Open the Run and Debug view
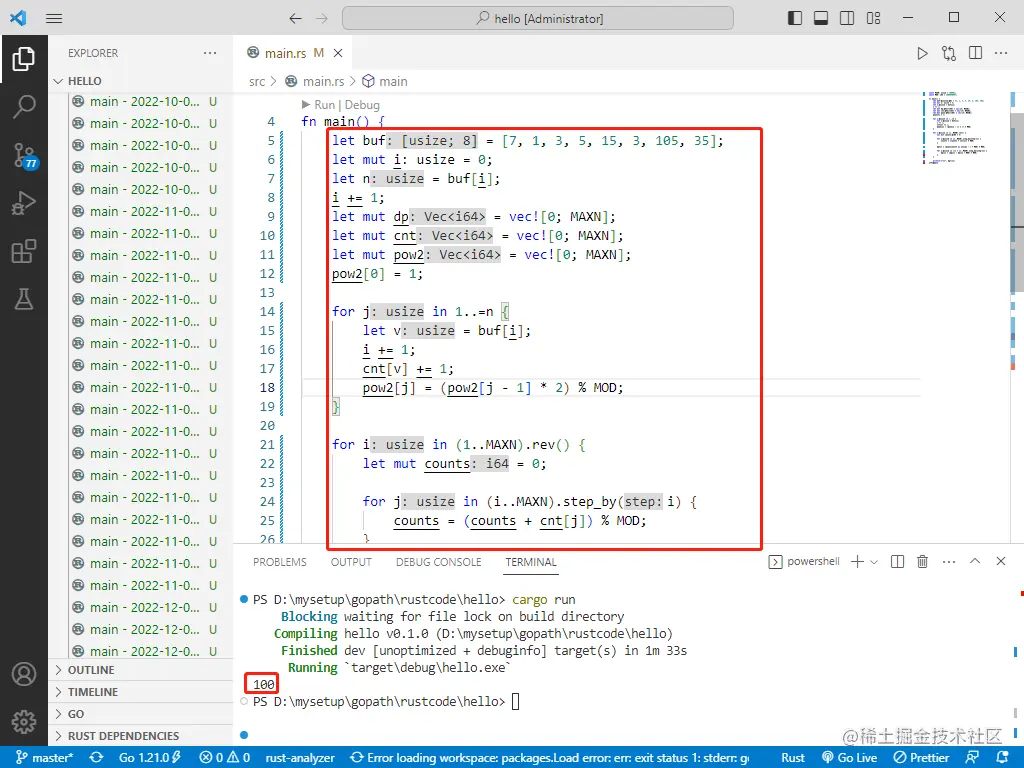 click(24, 203)
